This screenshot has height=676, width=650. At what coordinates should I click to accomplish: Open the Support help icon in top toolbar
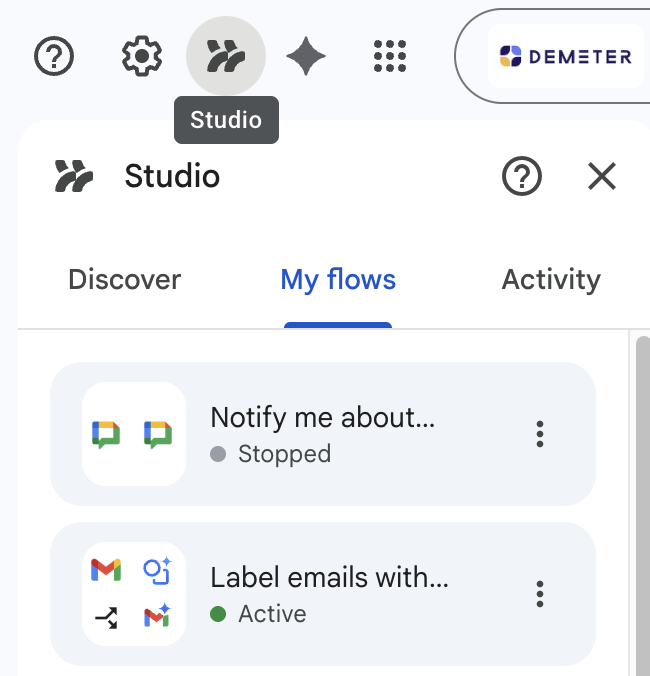click(x=54, y=57)
